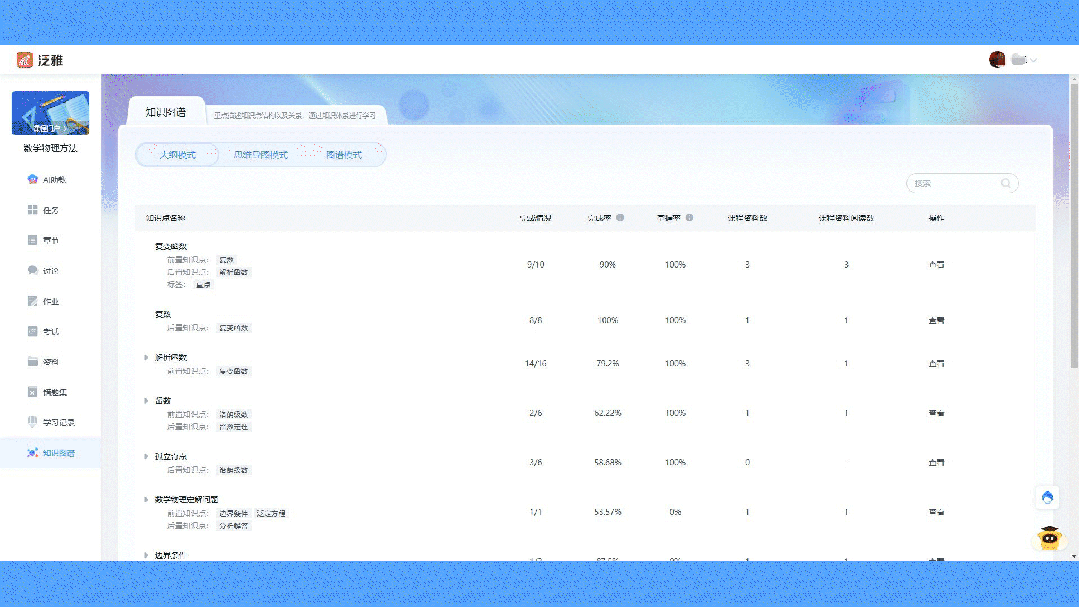1079x607 pixels.
Task: Switch to 图谱模式 graph mode
Action: click(x=344, y=155)
